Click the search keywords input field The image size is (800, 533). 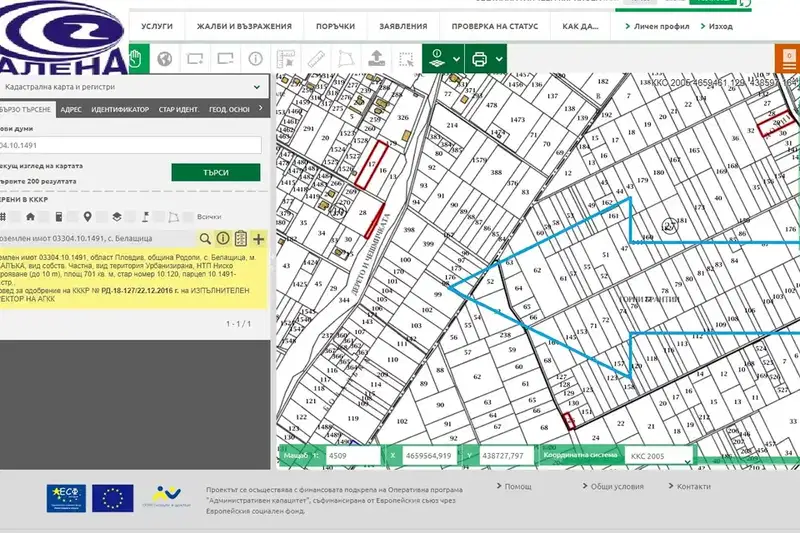tap(130, 145)
